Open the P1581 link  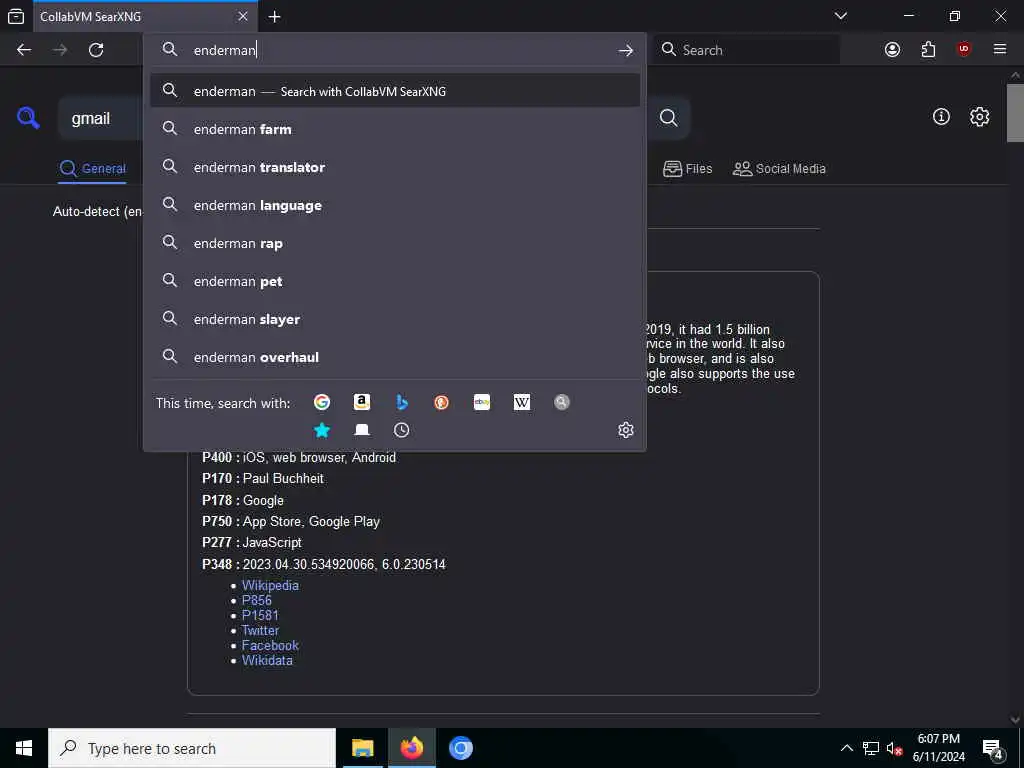click(260, 615)
